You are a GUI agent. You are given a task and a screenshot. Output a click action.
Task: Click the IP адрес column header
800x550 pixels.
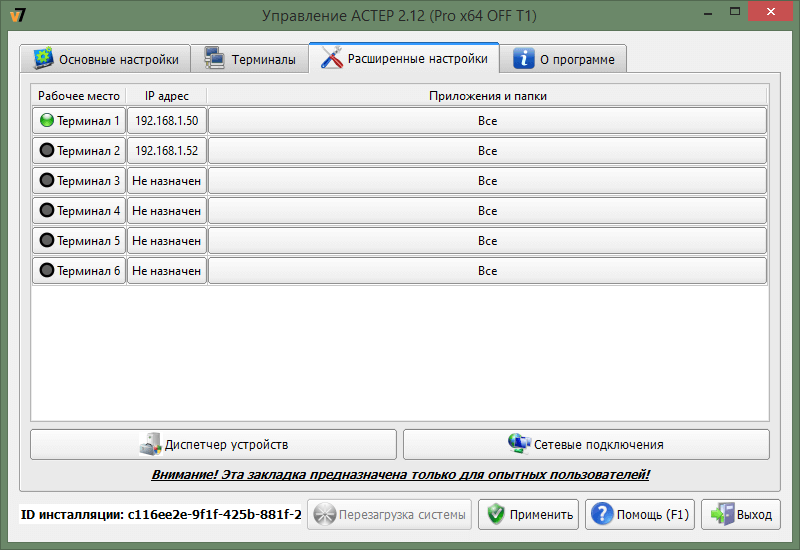tap(167, 96)
